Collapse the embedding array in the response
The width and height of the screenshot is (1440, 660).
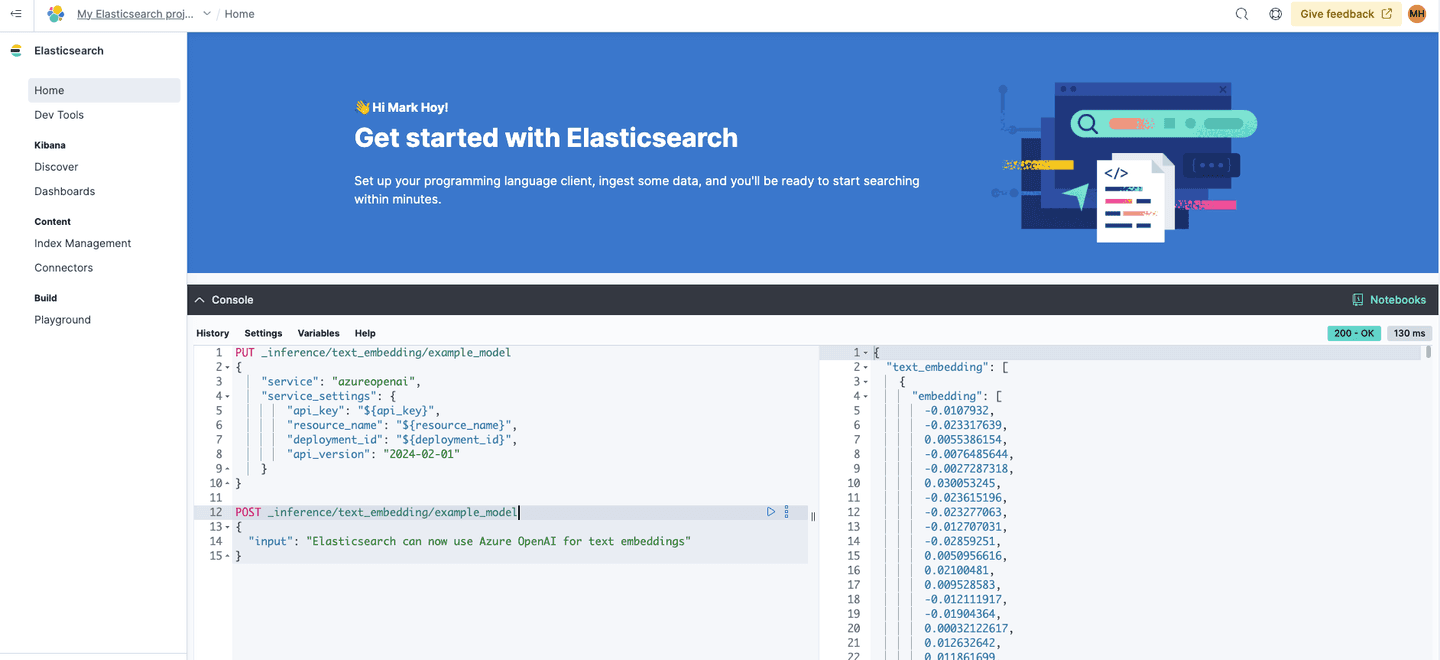[866, 395]
